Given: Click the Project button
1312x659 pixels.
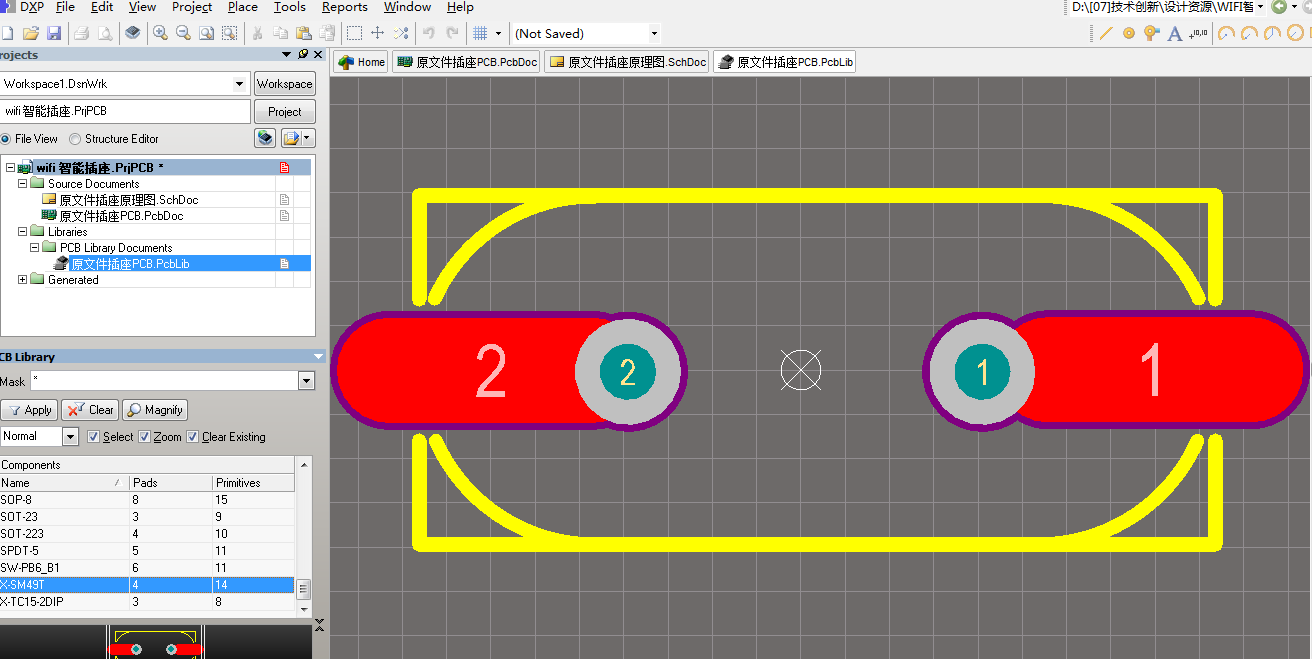Looking at the screenshot, I should coord(285,112).
